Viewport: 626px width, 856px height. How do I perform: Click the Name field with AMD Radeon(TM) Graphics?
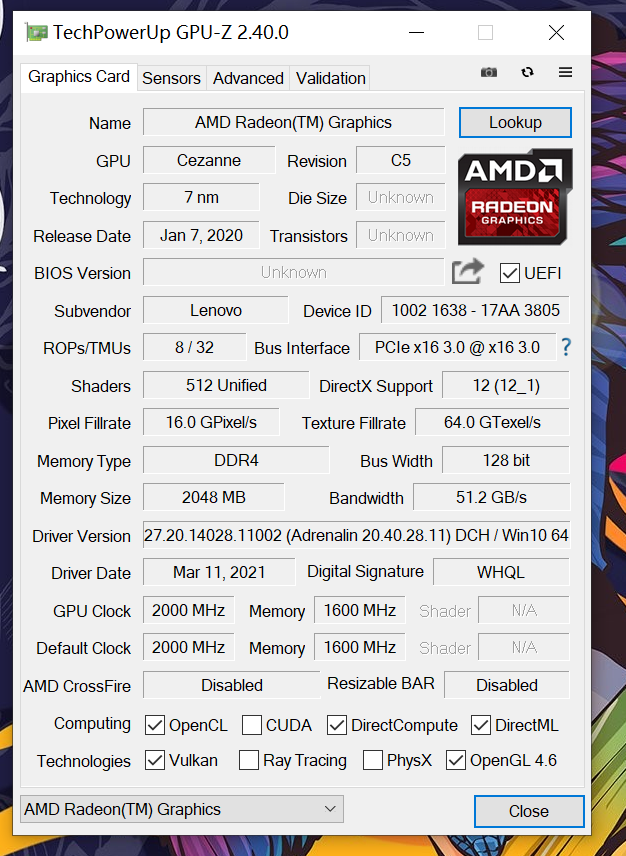tap(294, 122)
